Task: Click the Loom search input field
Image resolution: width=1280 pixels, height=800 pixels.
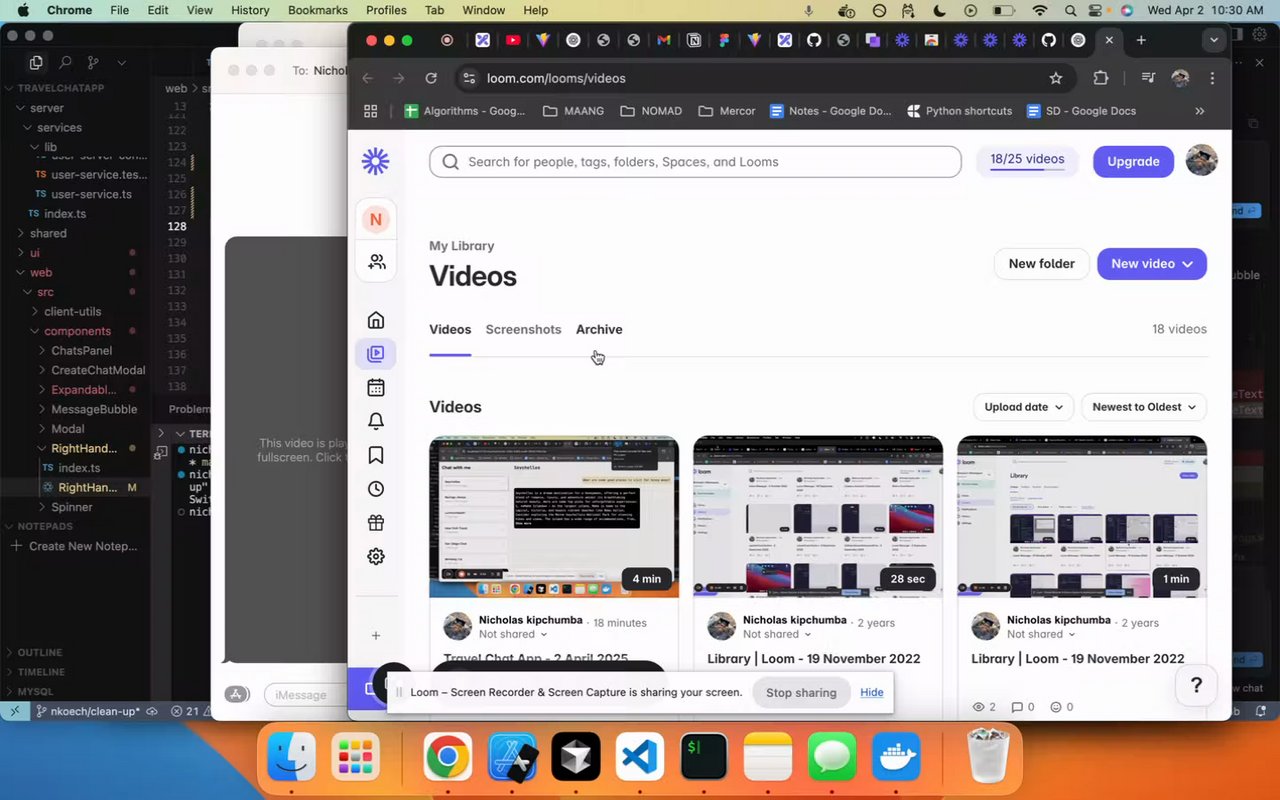Action: [x=695, y=162]
